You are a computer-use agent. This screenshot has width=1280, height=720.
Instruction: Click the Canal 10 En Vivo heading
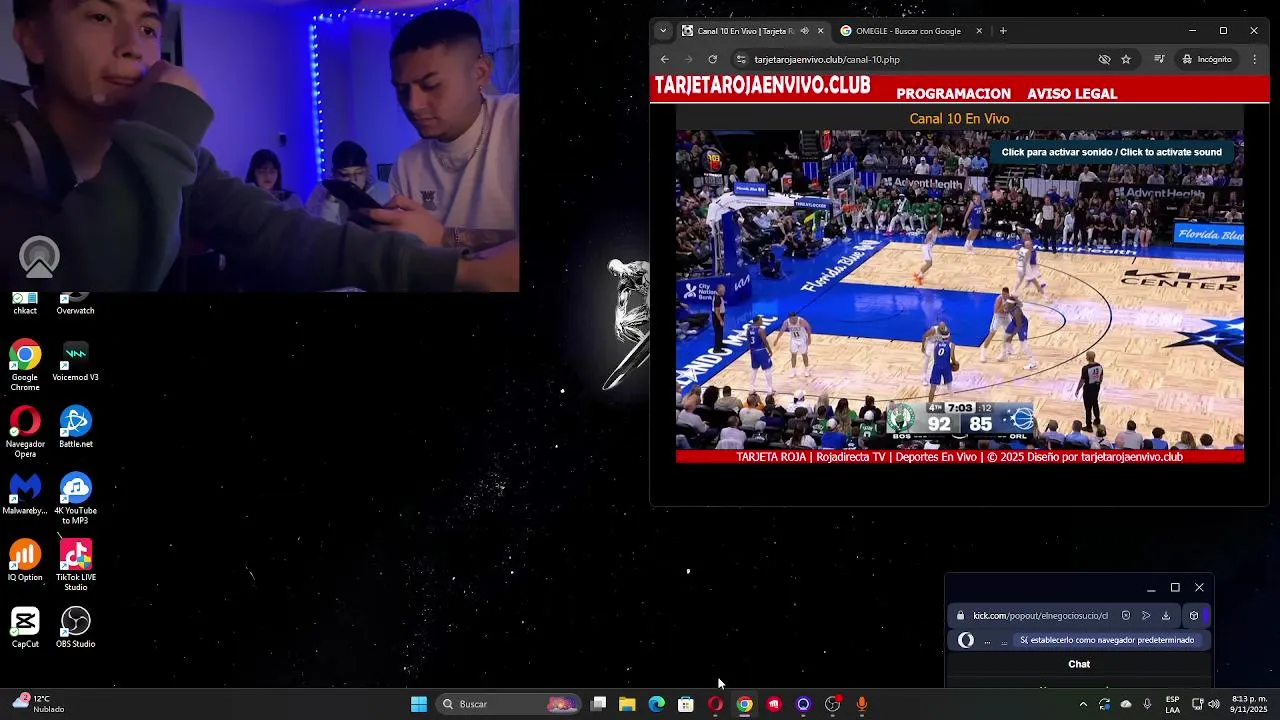pos(959,118)
